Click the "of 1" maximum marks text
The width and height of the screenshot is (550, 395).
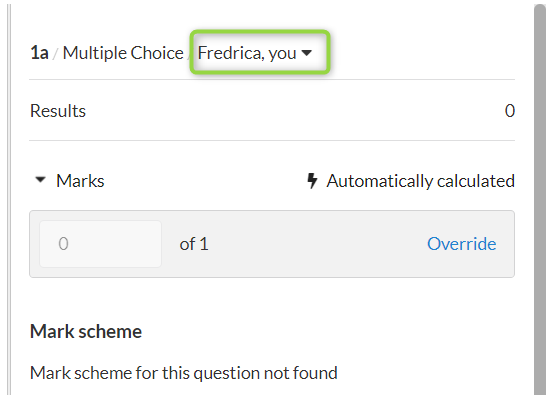(x=194, y=244)
